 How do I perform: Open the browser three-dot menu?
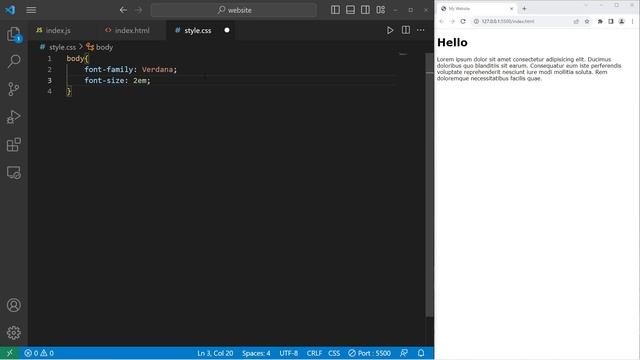(633, 21)
